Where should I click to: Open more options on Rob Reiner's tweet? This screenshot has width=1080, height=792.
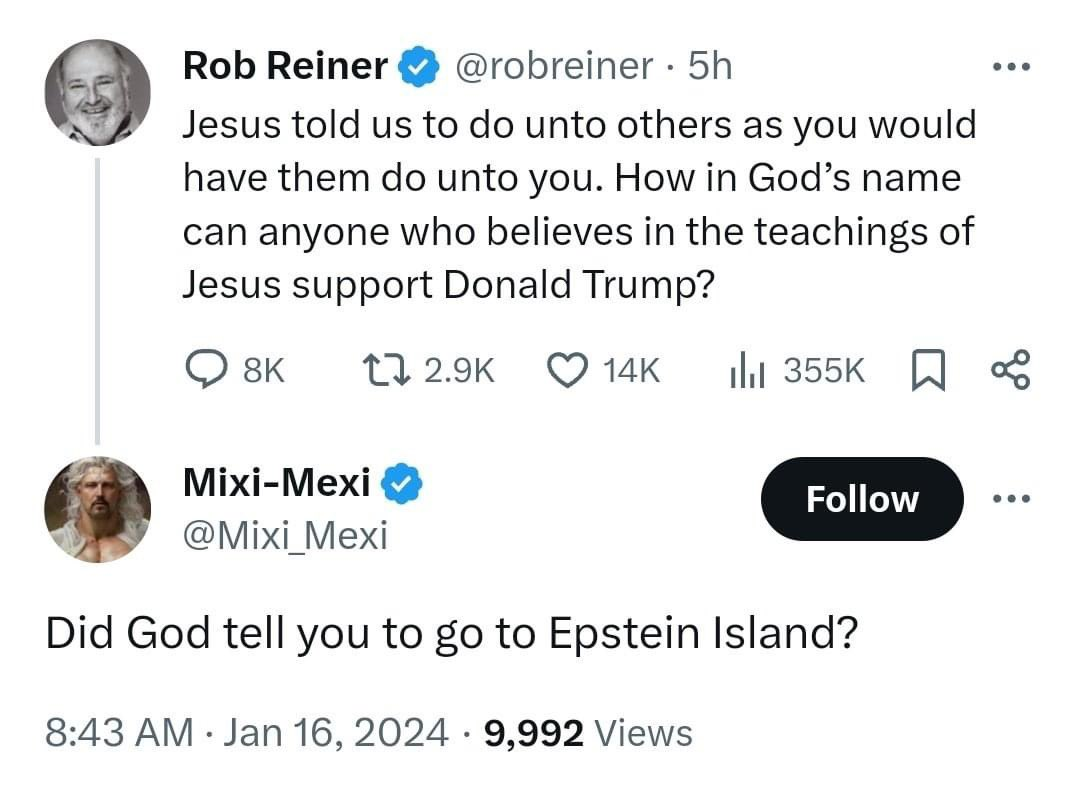point(1009,68)
